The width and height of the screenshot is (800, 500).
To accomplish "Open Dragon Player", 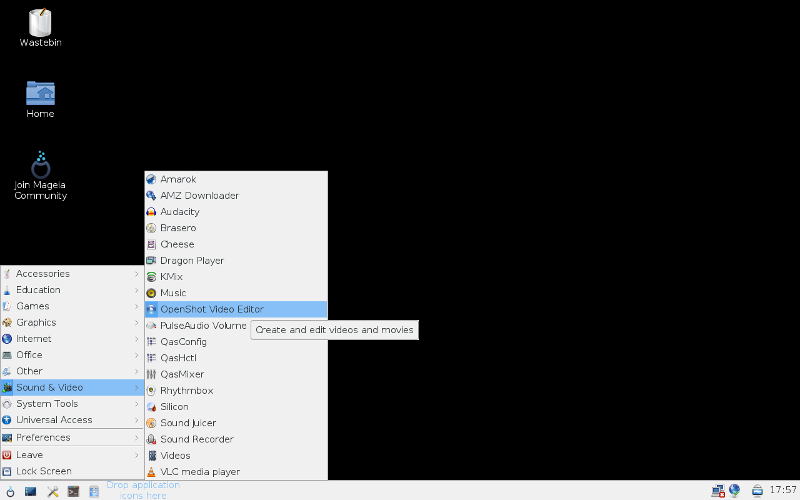I will (x=236, y=261).
